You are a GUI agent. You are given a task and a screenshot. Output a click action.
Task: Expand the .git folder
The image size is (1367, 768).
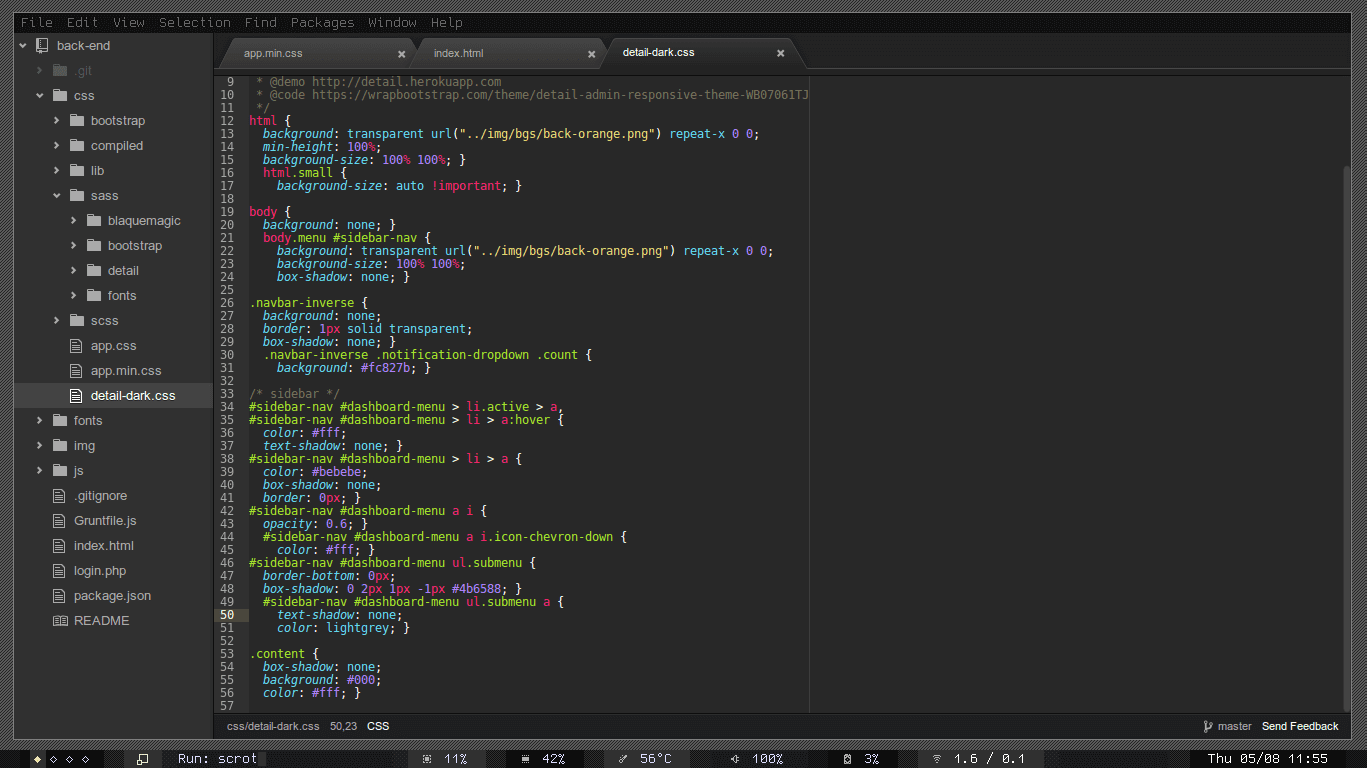point(37,70)
